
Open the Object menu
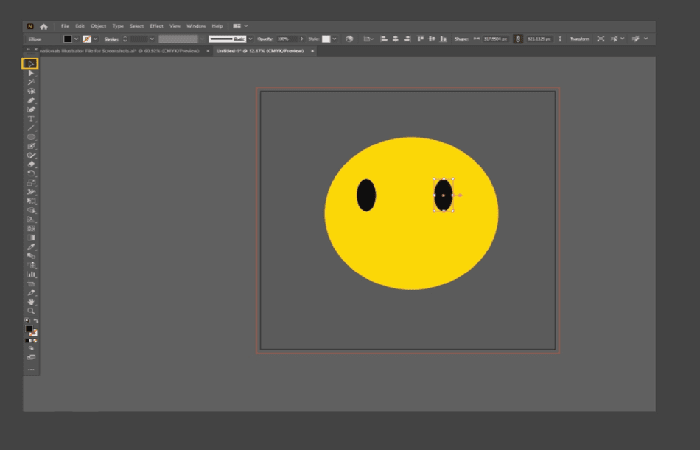coord(98,26)
